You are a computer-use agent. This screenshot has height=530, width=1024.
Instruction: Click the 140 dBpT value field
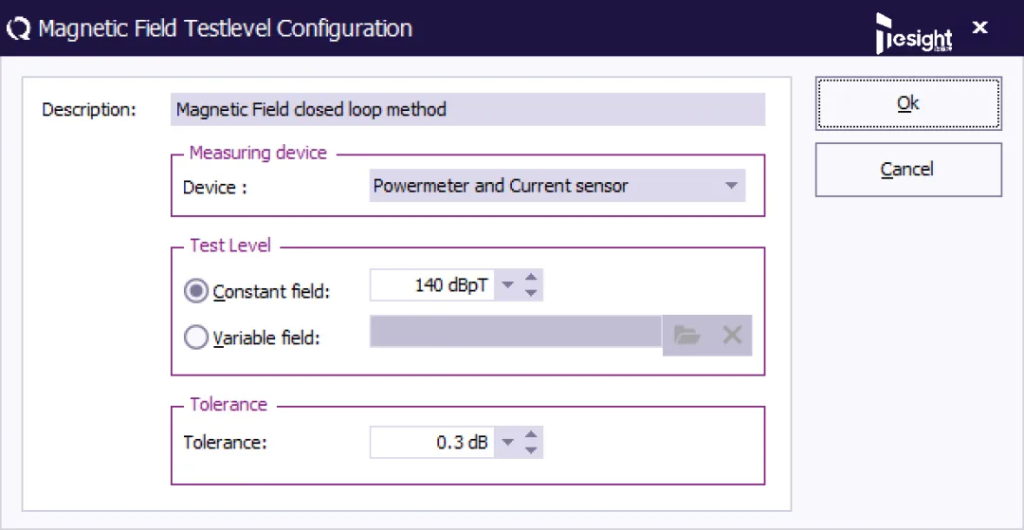point(432,285)
